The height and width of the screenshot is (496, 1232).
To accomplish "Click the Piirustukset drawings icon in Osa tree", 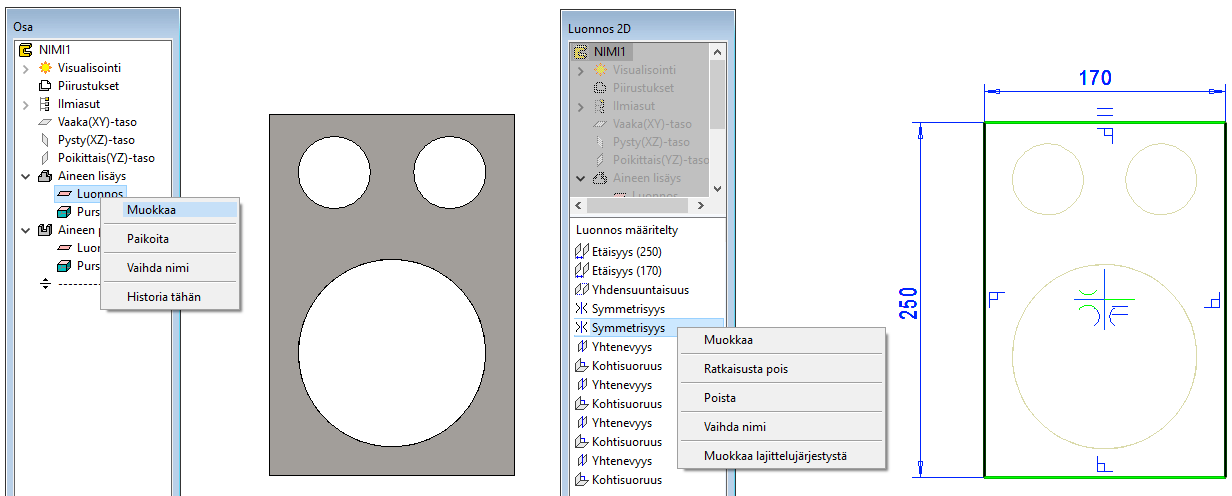I will coord(45,86).
